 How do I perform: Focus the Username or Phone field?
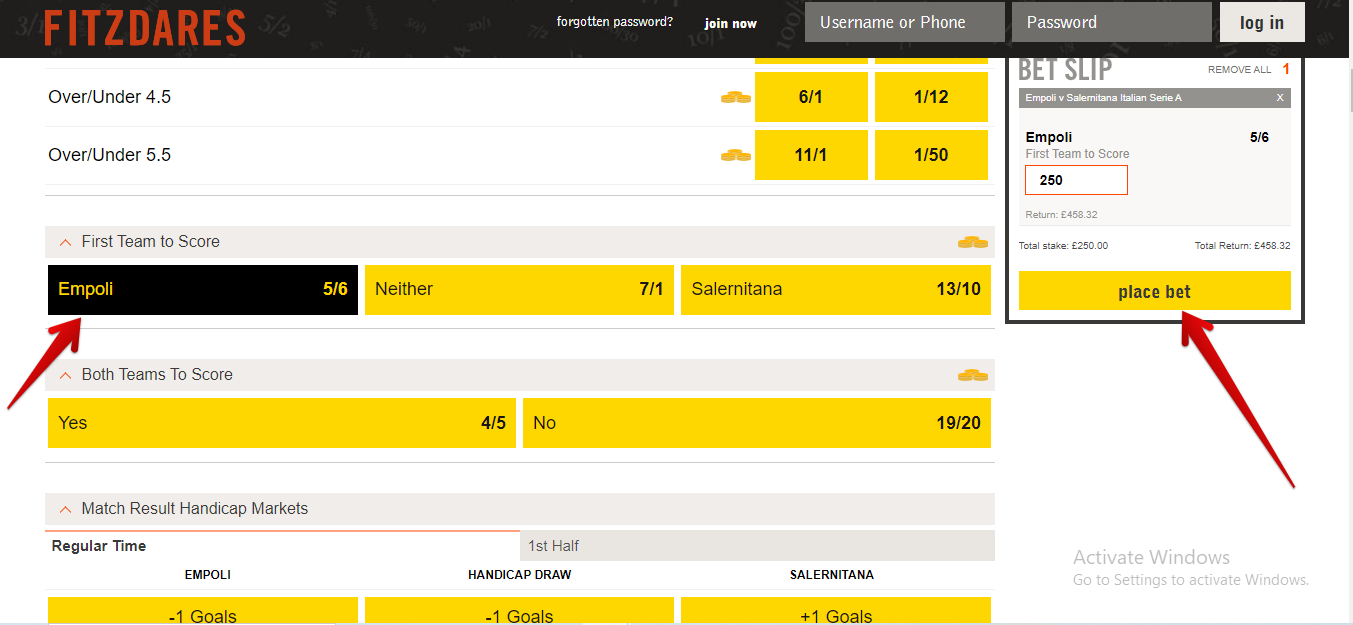[905, 22]
